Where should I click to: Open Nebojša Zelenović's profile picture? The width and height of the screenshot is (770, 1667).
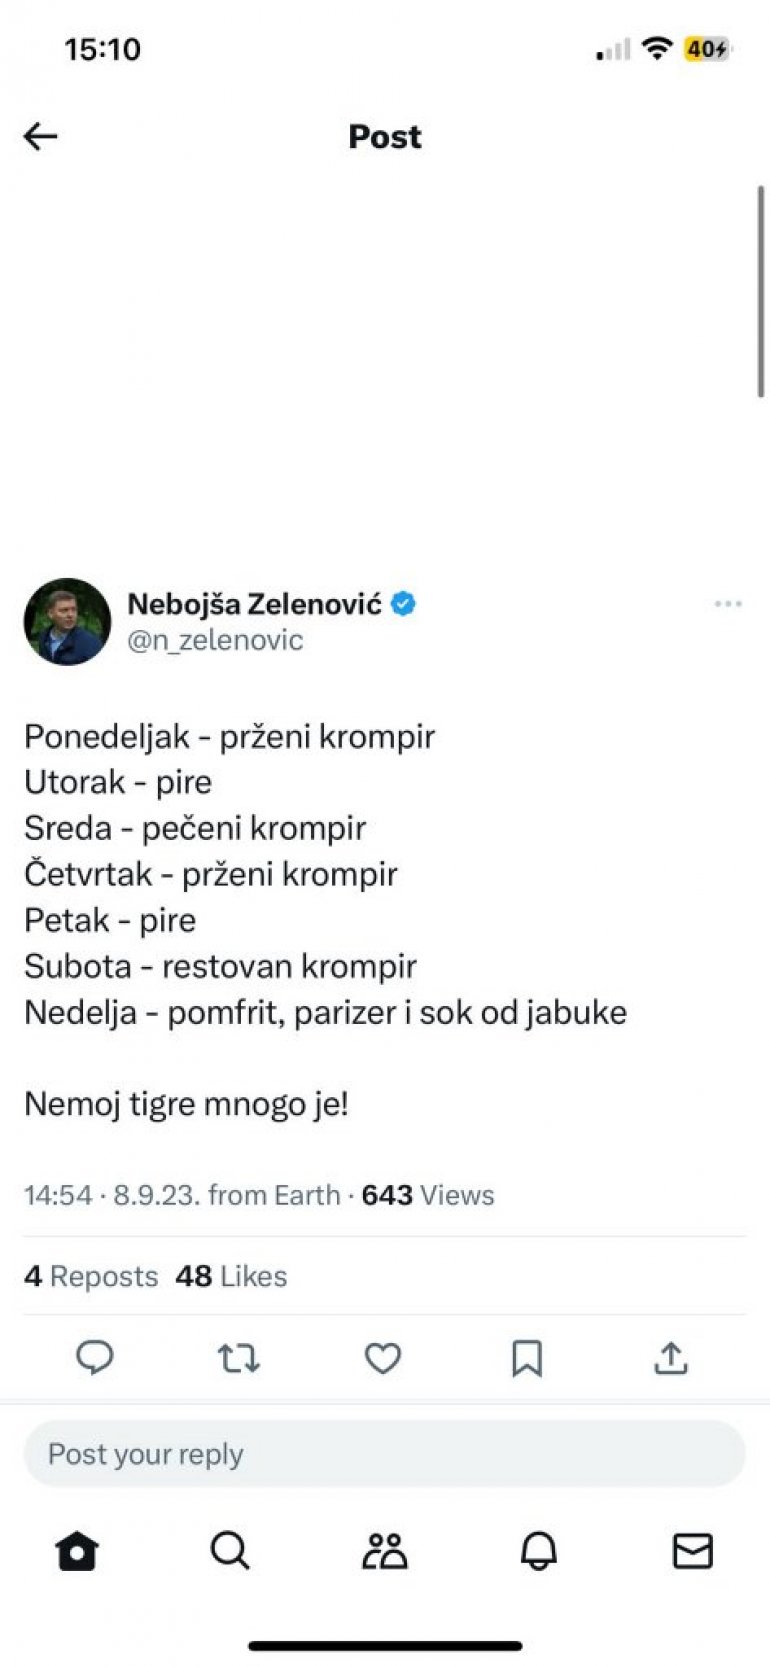coord(67,621)
